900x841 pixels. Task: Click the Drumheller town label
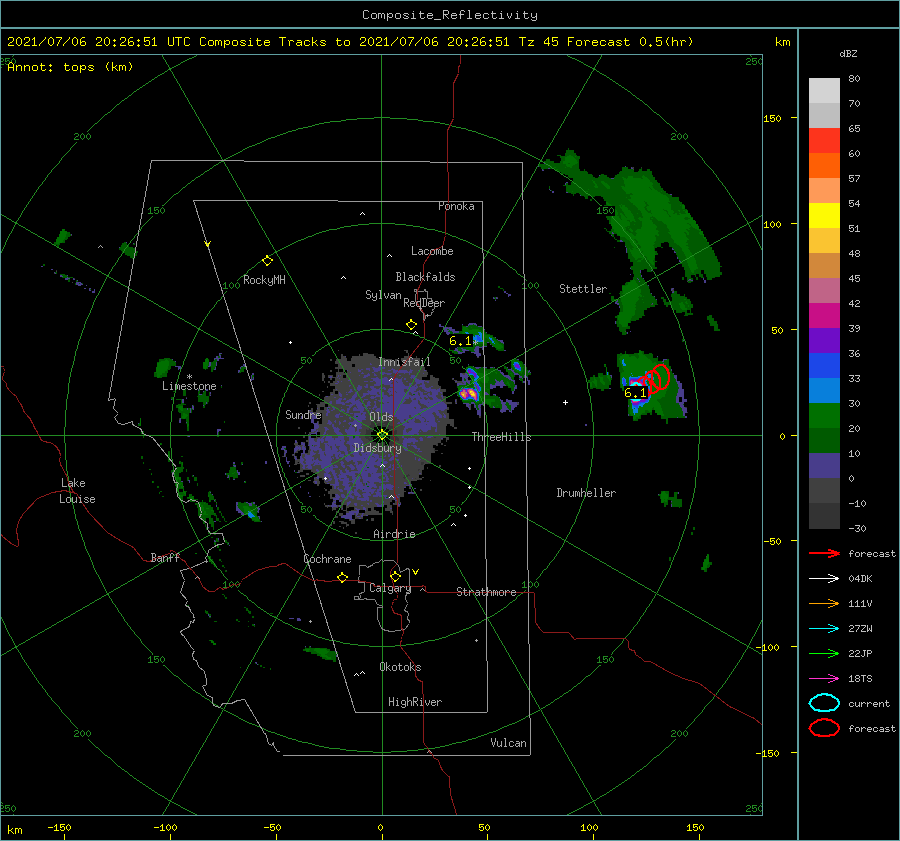coord(586,493)
